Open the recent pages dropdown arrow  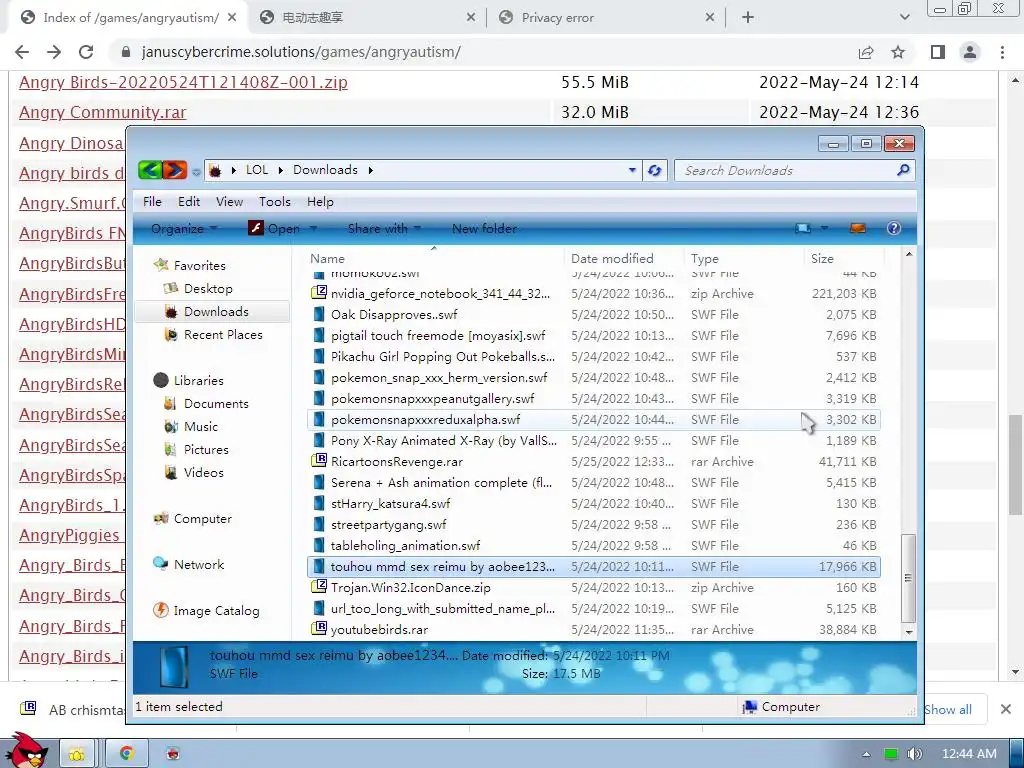[x=196, y=172]
